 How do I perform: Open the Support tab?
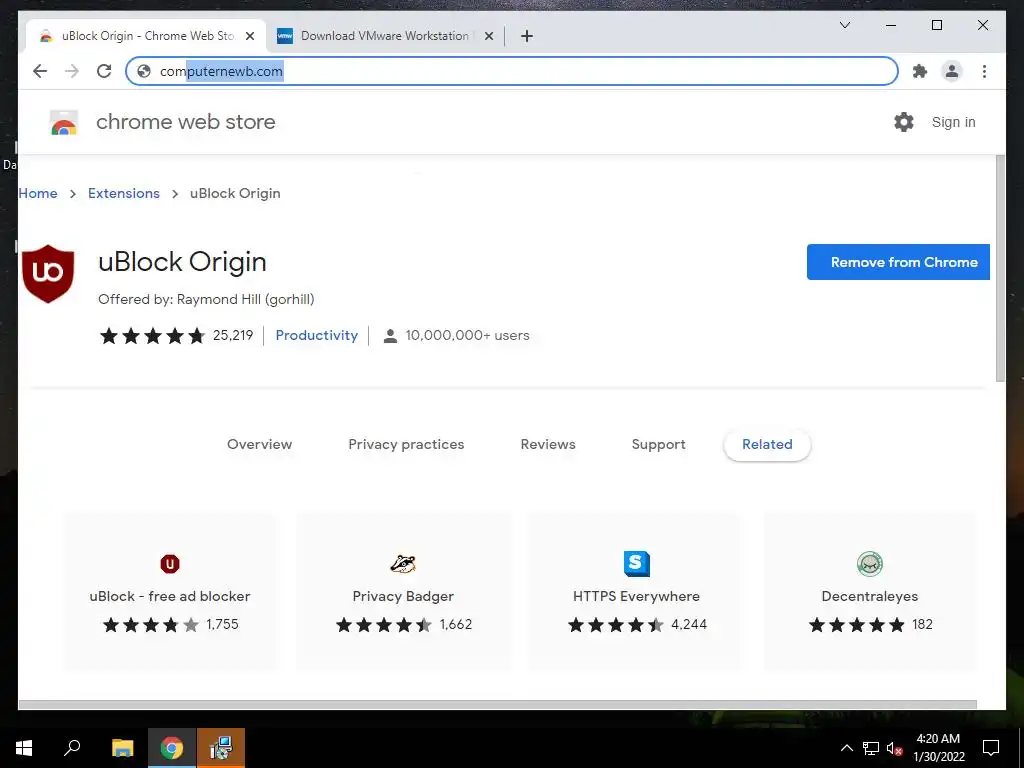pyautogui.click(x=658, y=444)
